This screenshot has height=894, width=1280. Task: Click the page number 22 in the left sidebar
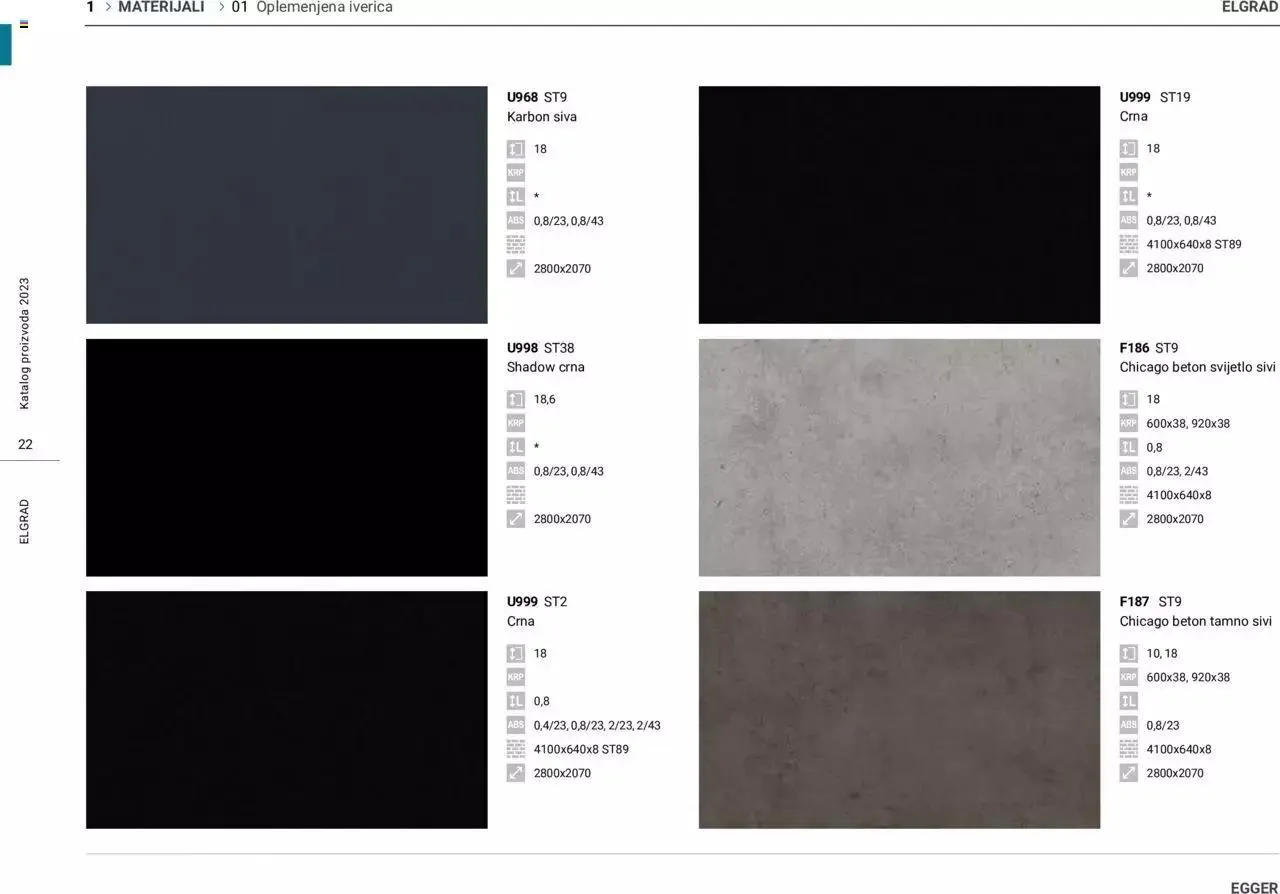25,444
